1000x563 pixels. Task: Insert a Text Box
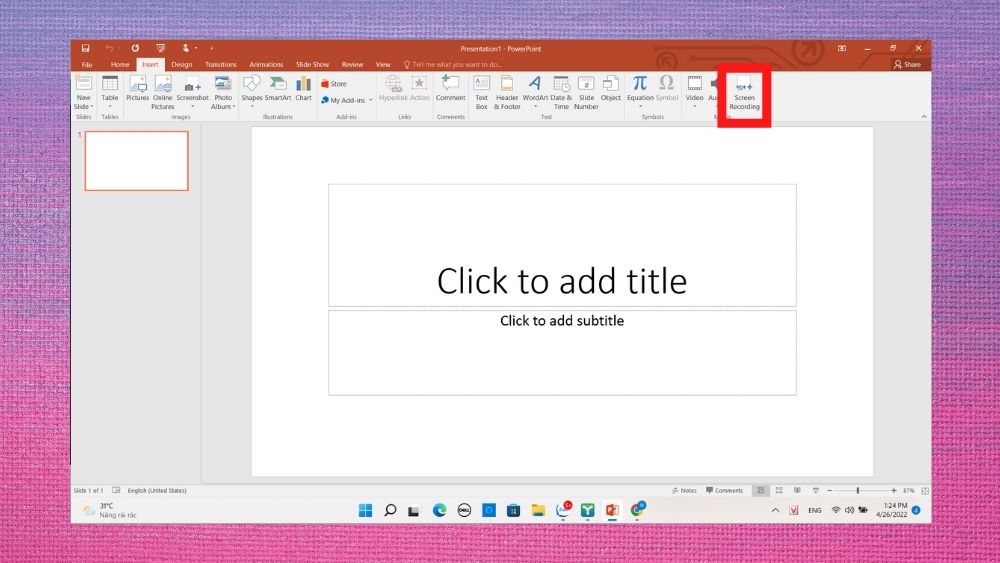click(482, 93)
